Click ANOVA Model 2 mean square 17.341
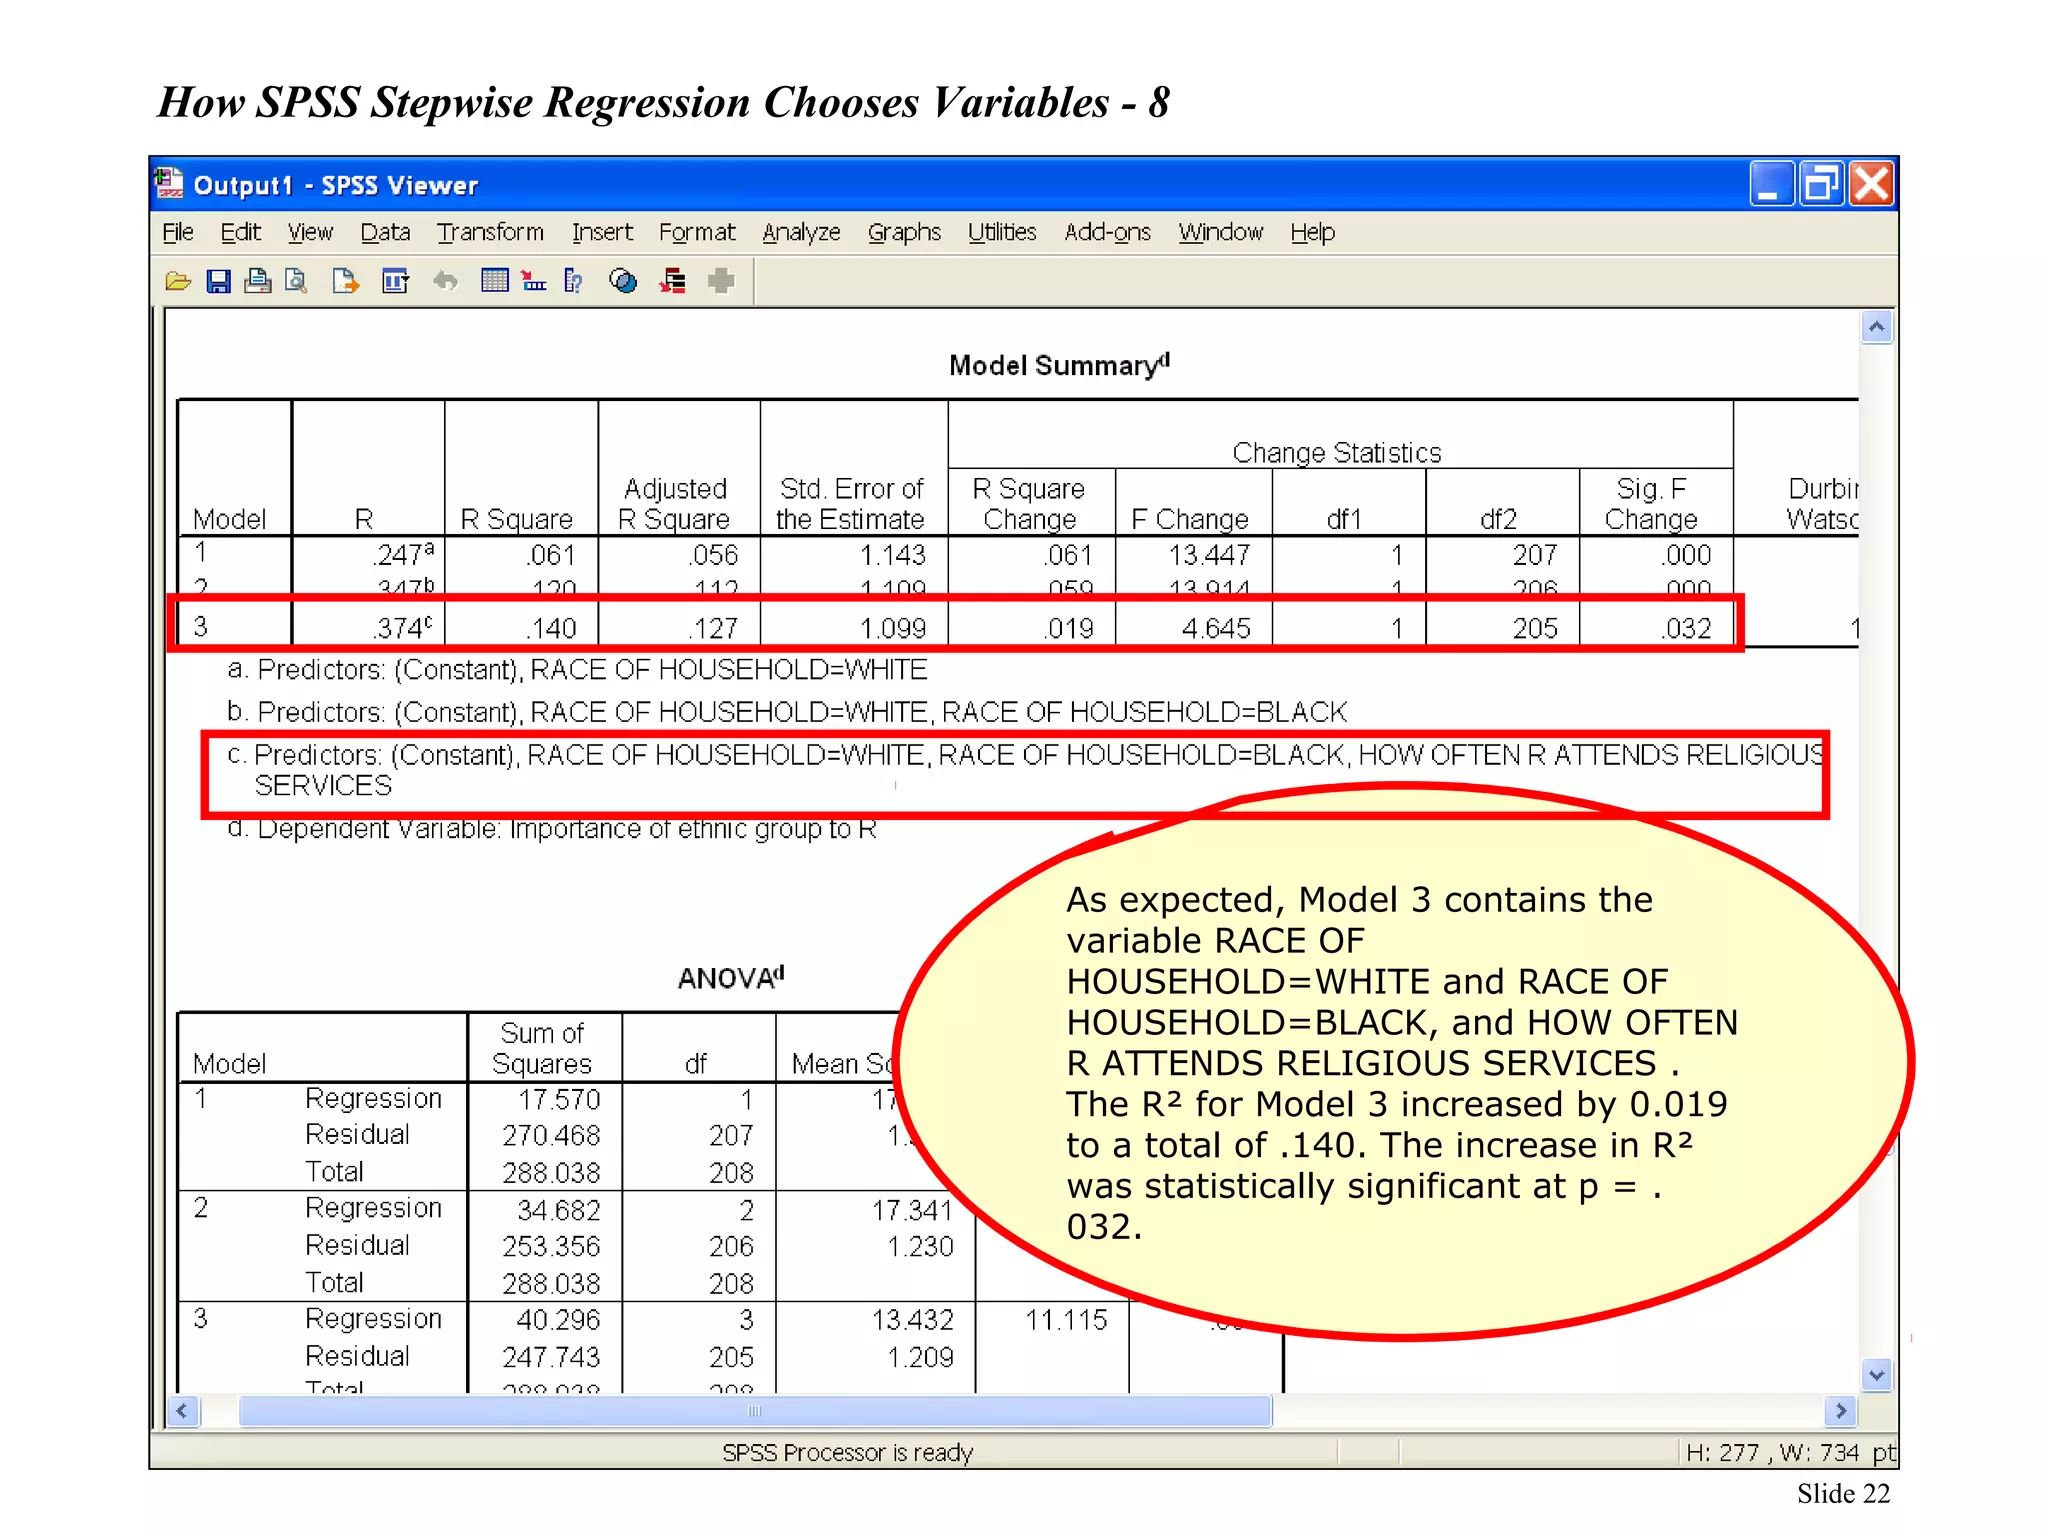This screenshot has height=1536, width=2048. click(912, 1211)
